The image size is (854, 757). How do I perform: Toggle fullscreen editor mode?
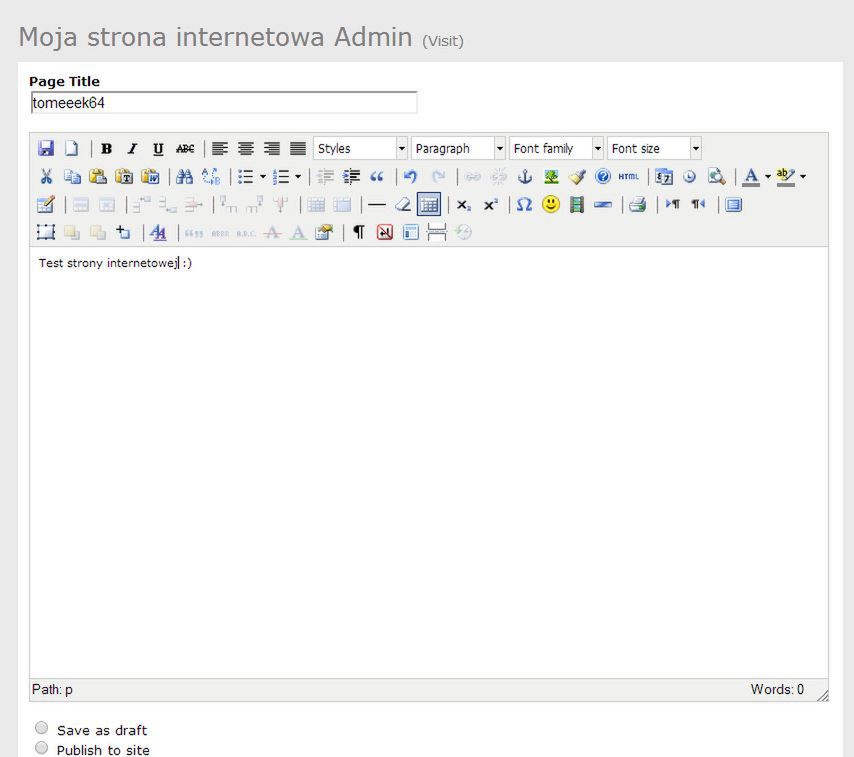click(x=734, y=205)
